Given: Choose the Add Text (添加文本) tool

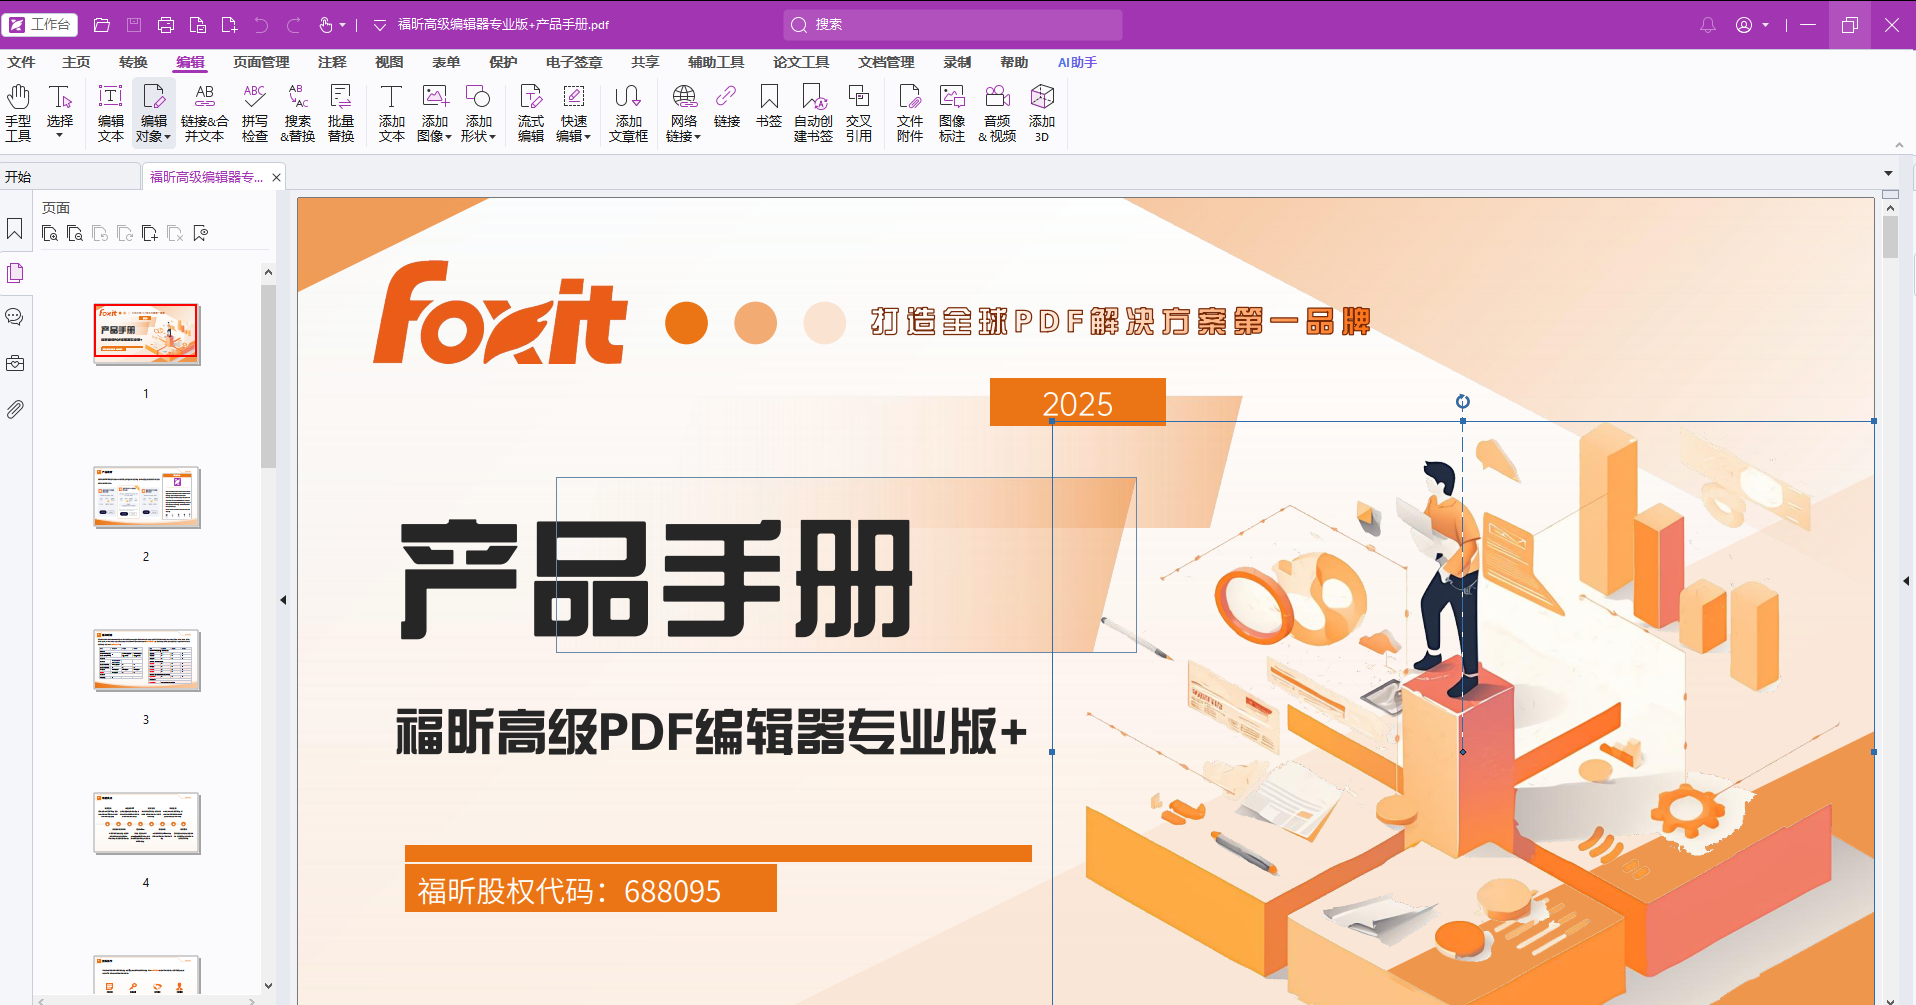Looking at the screenshot, I should (391, 113).
